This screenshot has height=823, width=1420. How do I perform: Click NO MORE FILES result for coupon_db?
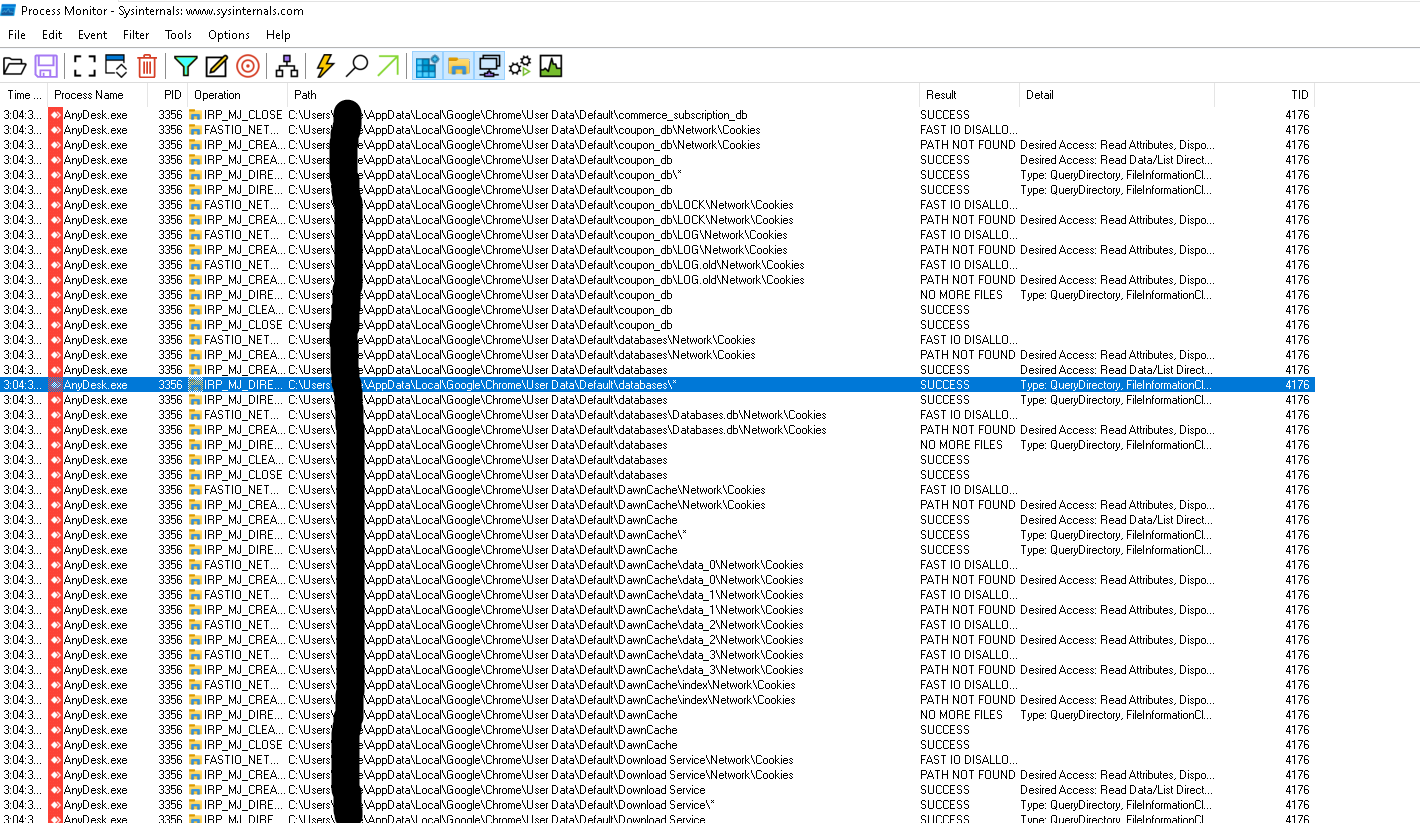pyautogui.click(x=961, y=295)
